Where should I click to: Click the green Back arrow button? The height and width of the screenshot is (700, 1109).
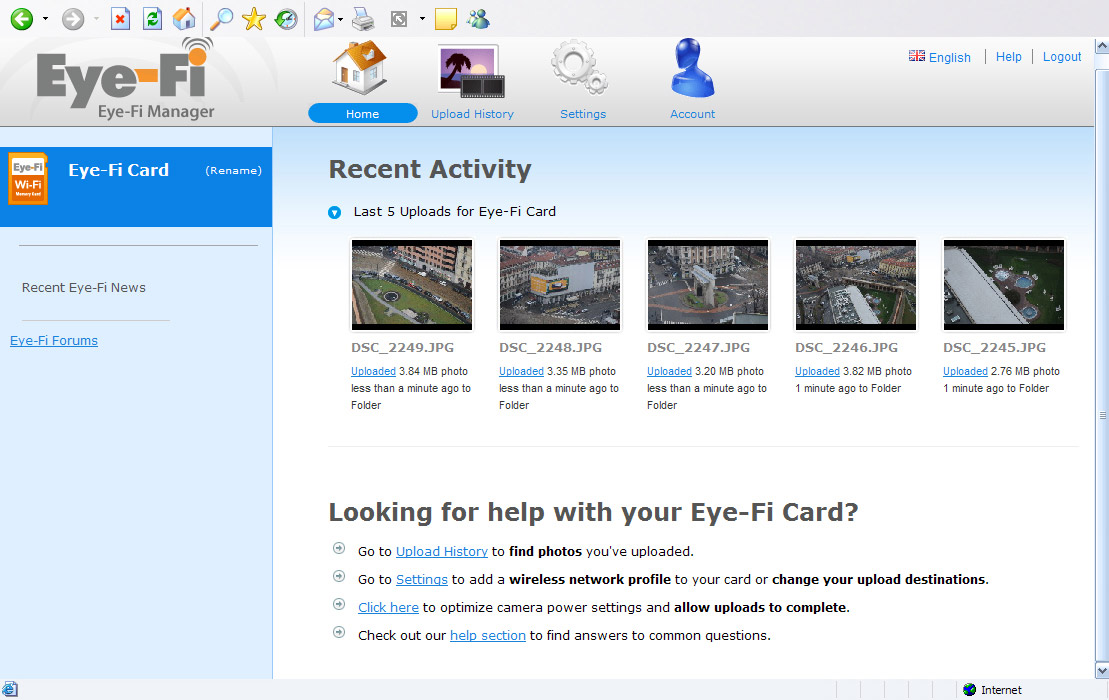click(x=22, y=18)
